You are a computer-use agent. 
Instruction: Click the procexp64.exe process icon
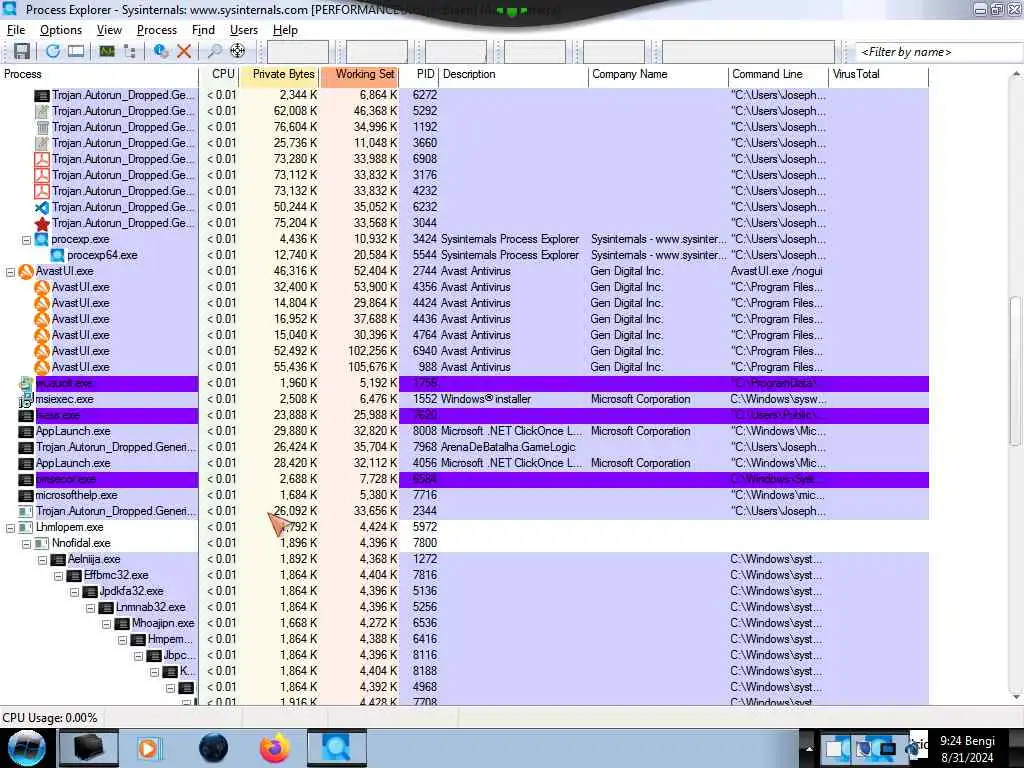click(x=57, y=255)
